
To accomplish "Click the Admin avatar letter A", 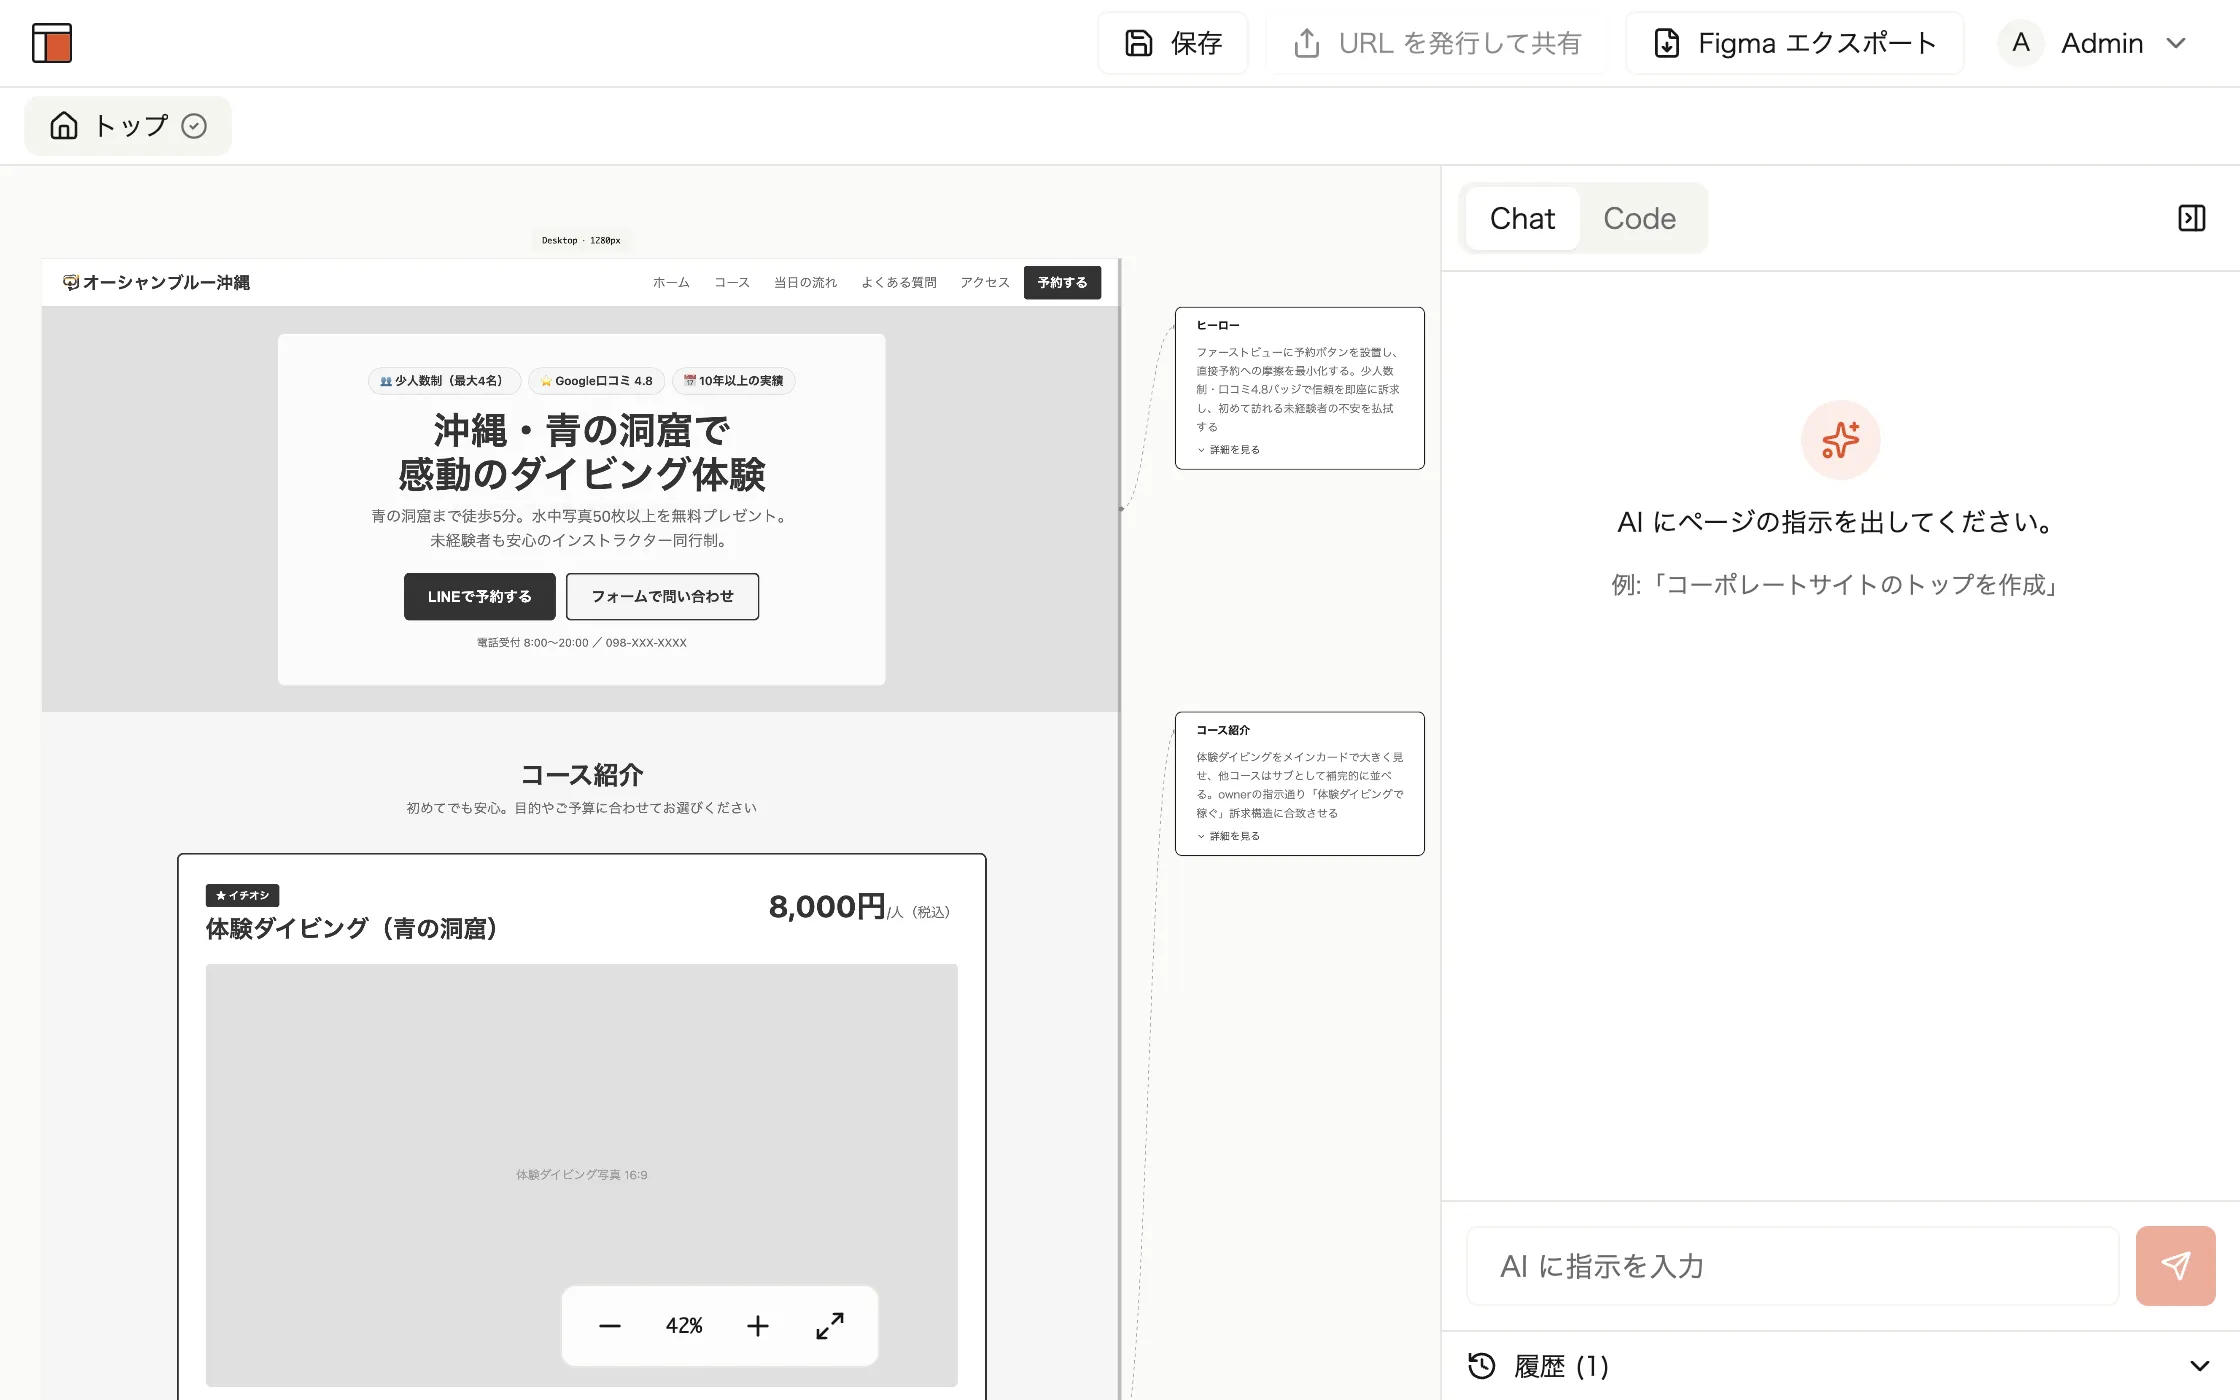I will (x=2021, y=43).
